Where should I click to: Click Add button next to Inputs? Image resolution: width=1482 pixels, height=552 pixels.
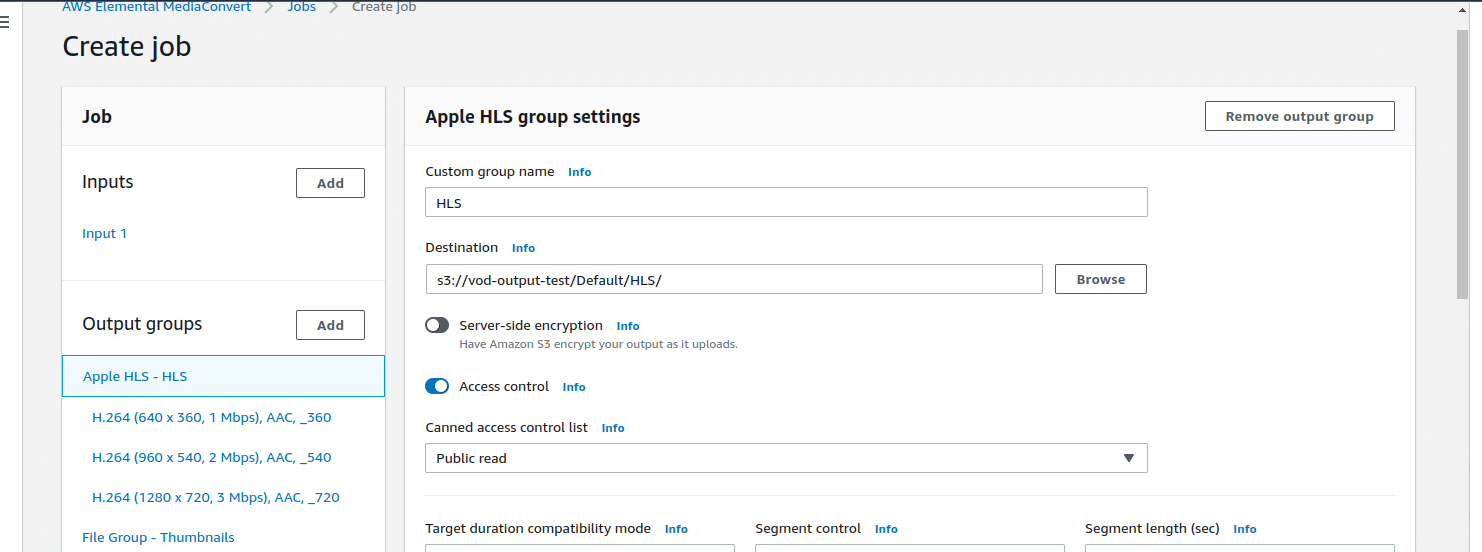[330, 183]
